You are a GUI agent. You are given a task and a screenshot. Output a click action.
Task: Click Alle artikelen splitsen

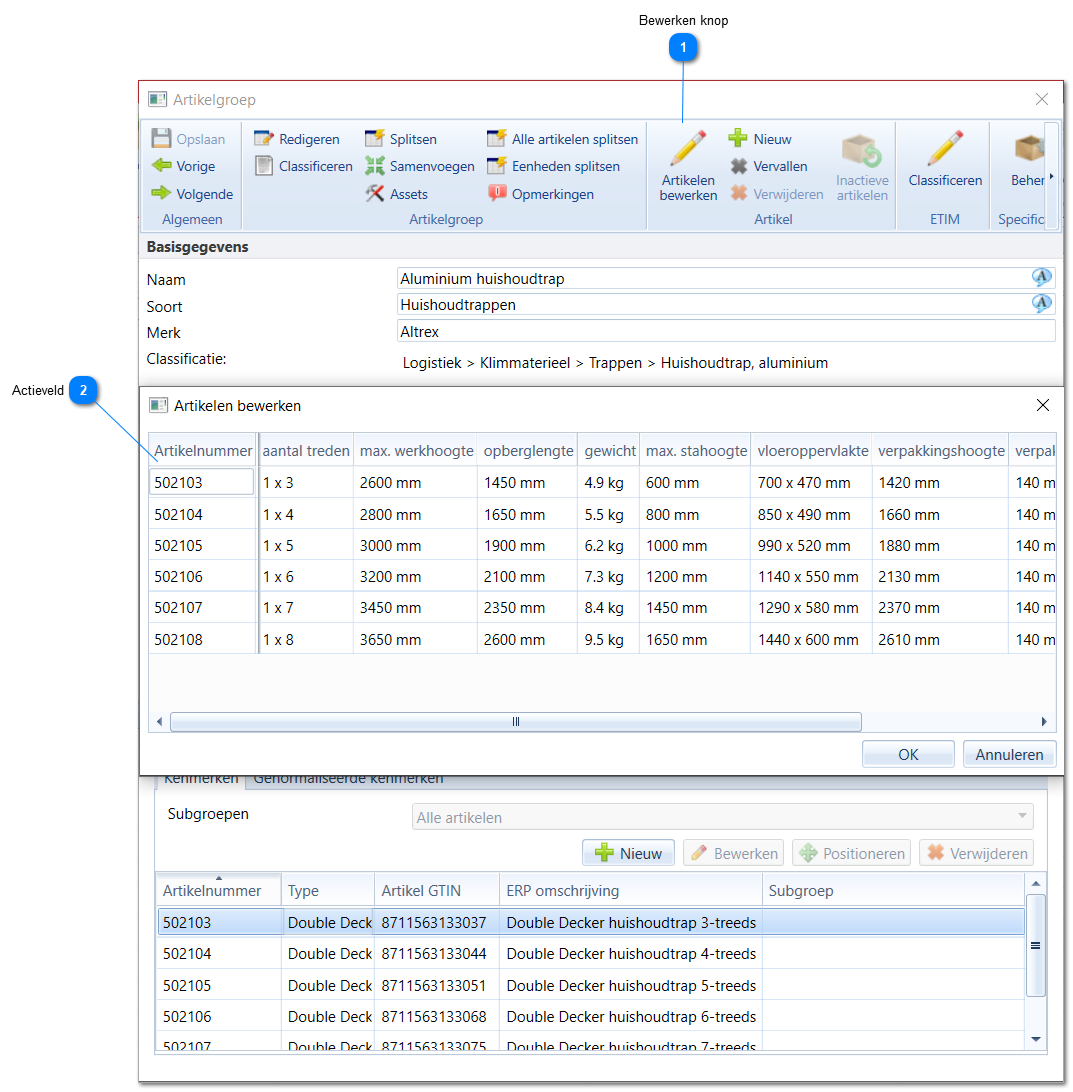562,139
